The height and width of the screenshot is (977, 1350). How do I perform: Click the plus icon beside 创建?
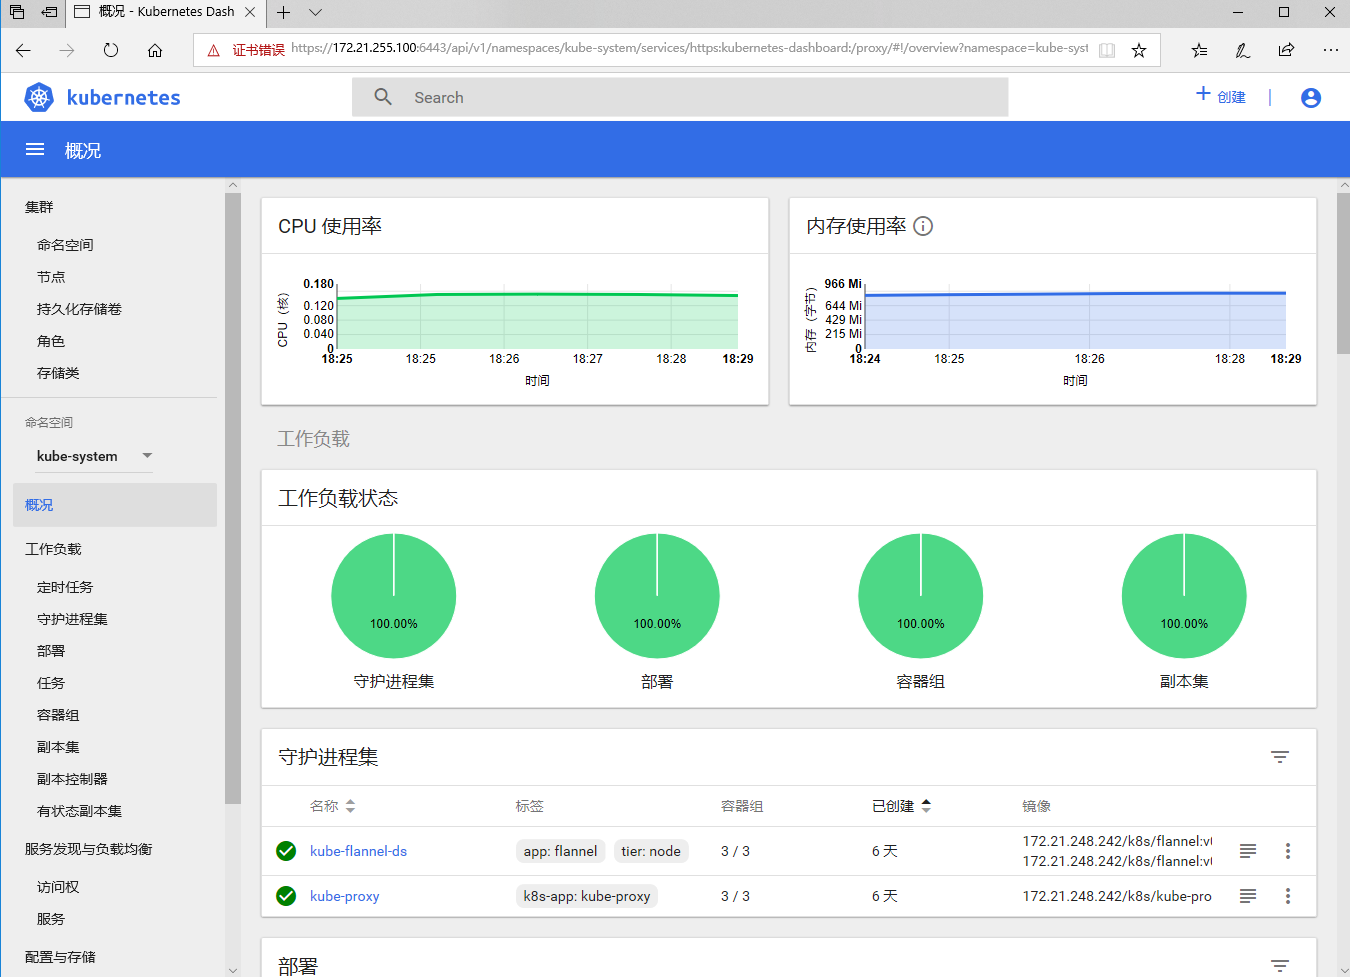pos(1203,93)
